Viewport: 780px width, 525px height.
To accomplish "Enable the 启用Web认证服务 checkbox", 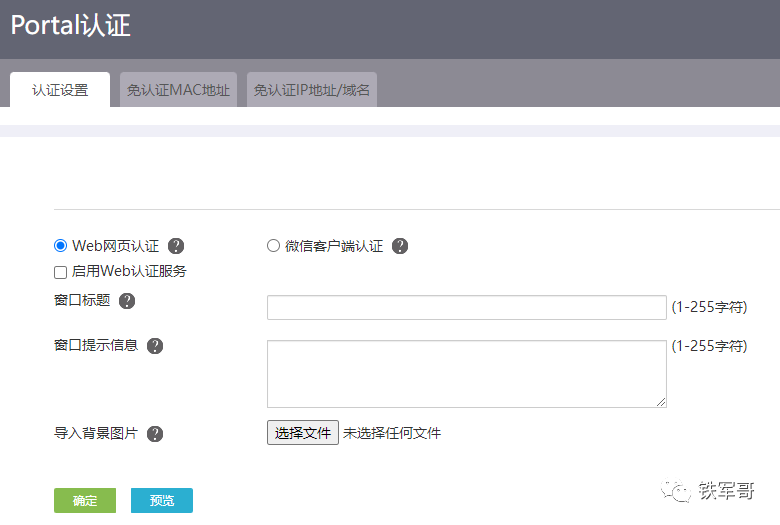I will point(61,272).
